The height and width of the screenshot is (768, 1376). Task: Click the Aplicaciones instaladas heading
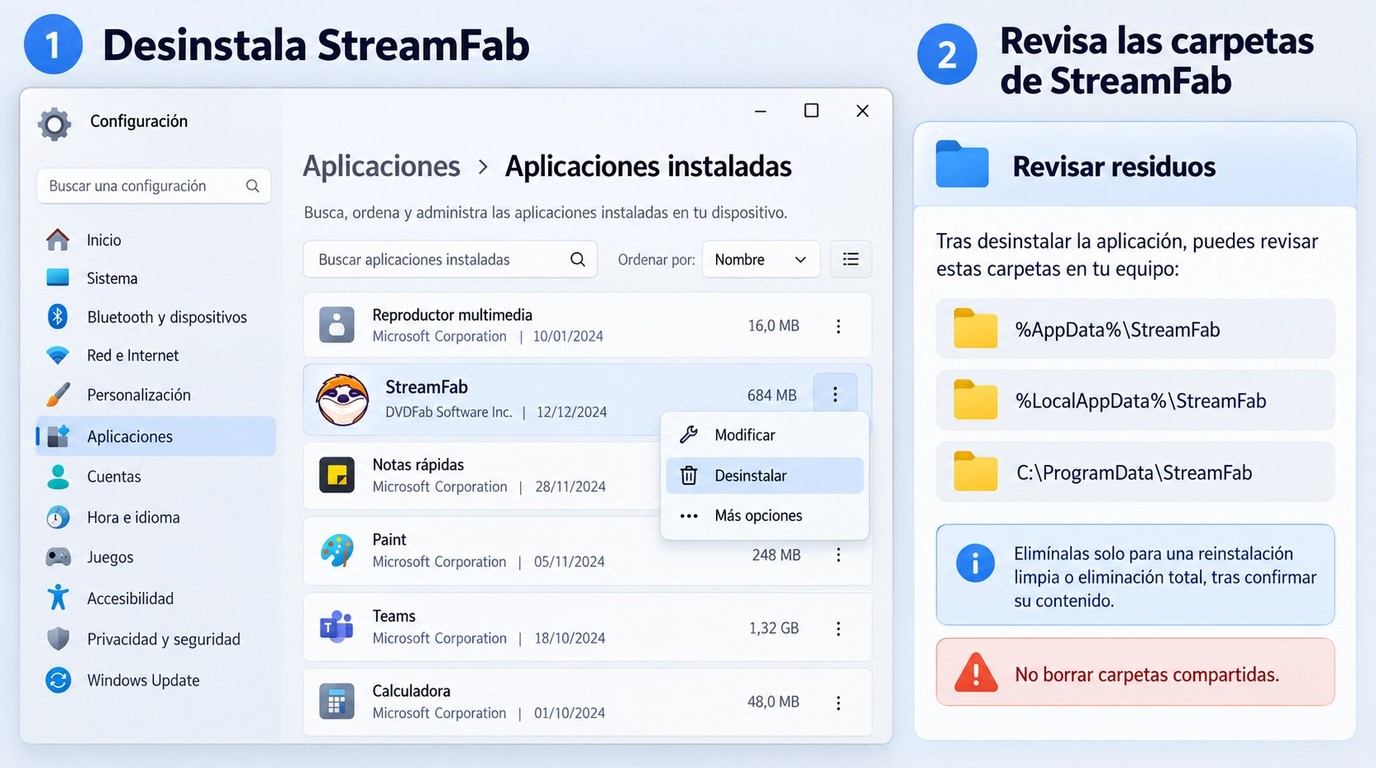(x=648, y=166)
